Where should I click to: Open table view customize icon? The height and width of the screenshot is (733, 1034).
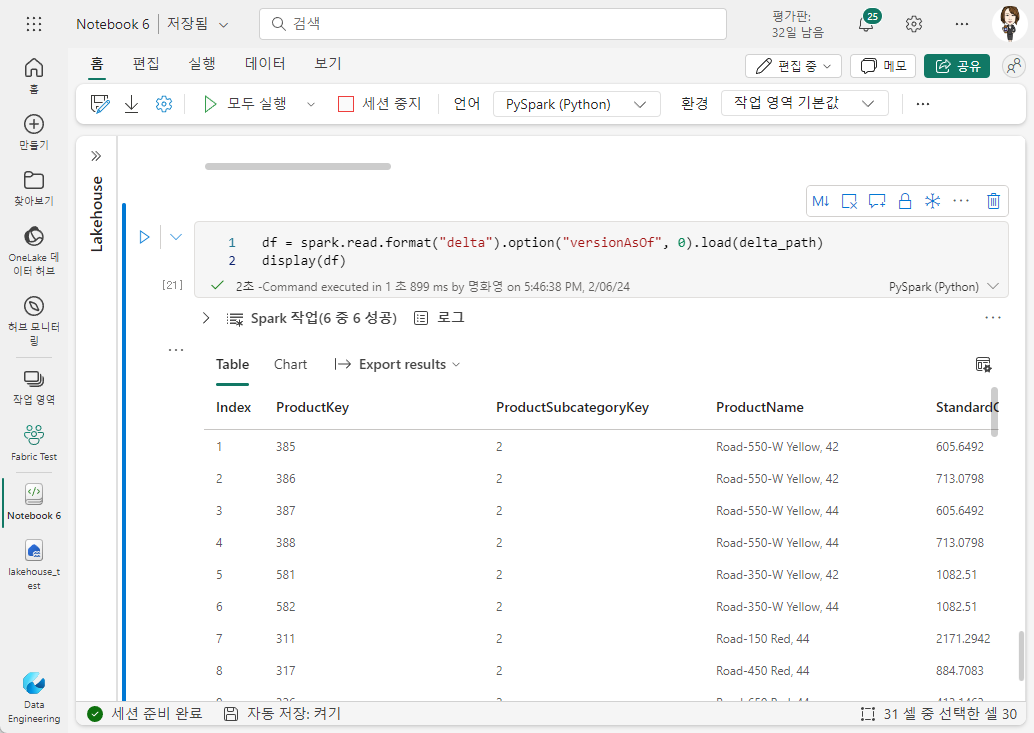click(983, 365)
